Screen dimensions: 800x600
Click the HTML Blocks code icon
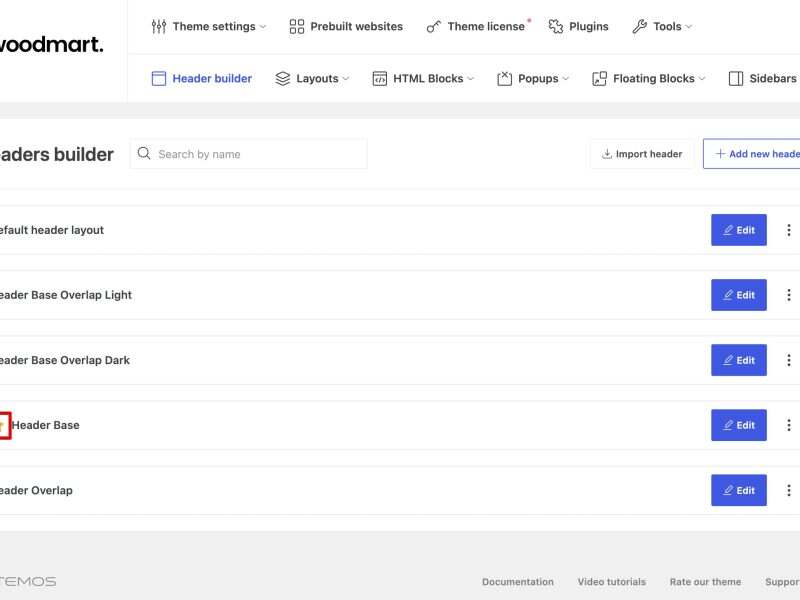tap(380, 79)
